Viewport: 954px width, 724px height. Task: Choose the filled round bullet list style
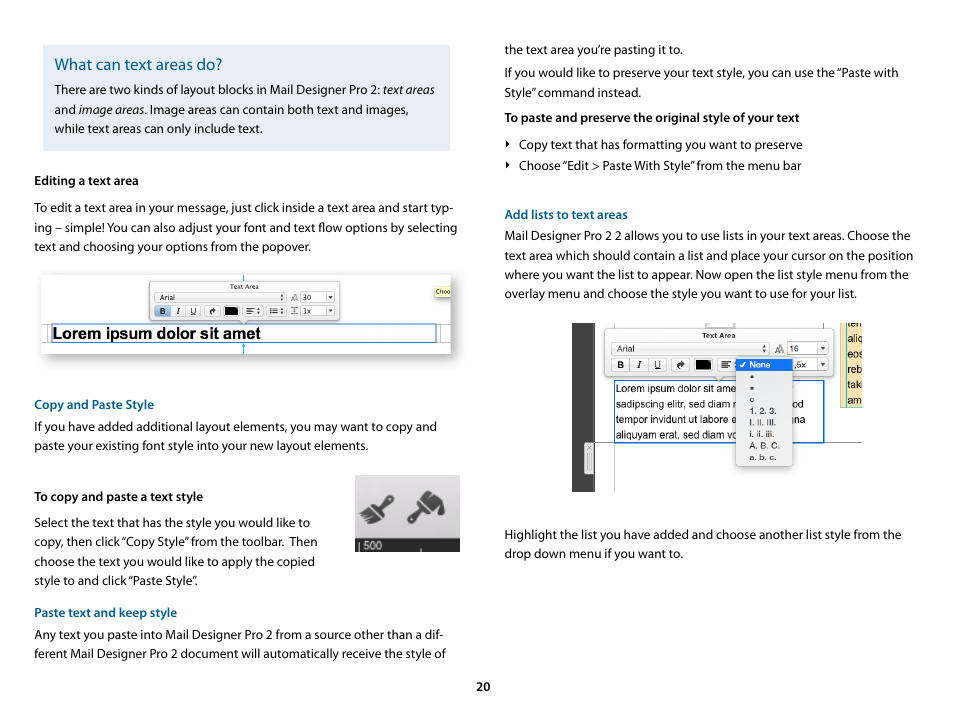[x=764, y=377]
